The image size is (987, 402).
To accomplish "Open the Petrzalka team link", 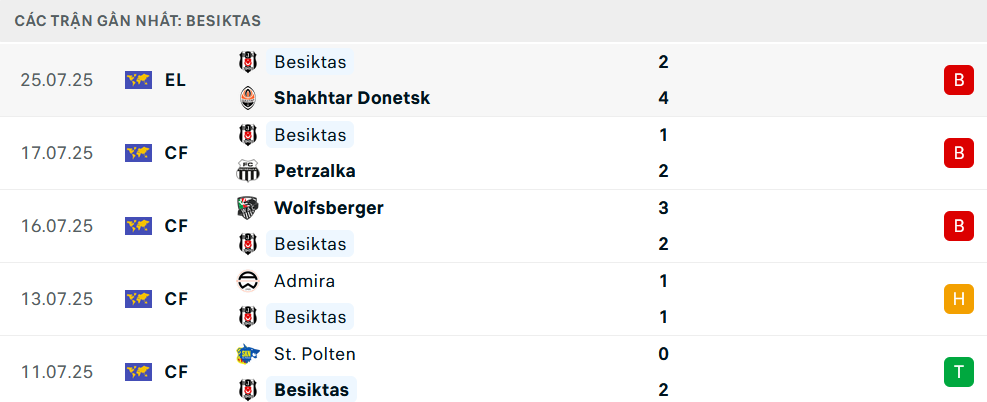I will pyautogui.click(x=315, y=171).
